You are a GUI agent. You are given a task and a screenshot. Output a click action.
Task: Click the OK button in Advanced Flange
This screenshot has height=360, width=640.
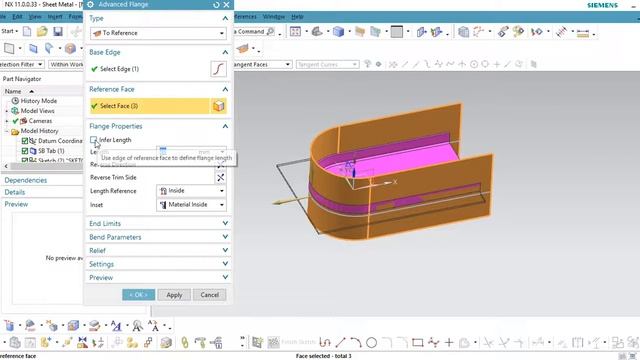coord(138,295)
